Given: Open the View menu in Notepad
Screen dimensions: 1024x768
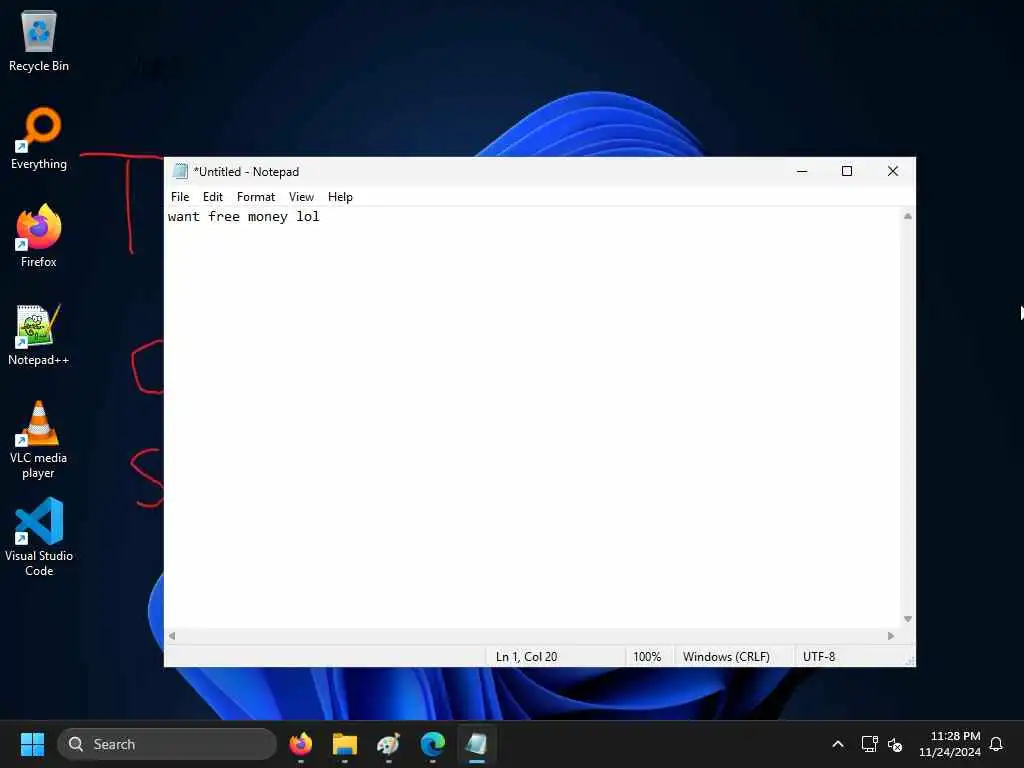Looking at the screenshot, I should click(301, 197).
